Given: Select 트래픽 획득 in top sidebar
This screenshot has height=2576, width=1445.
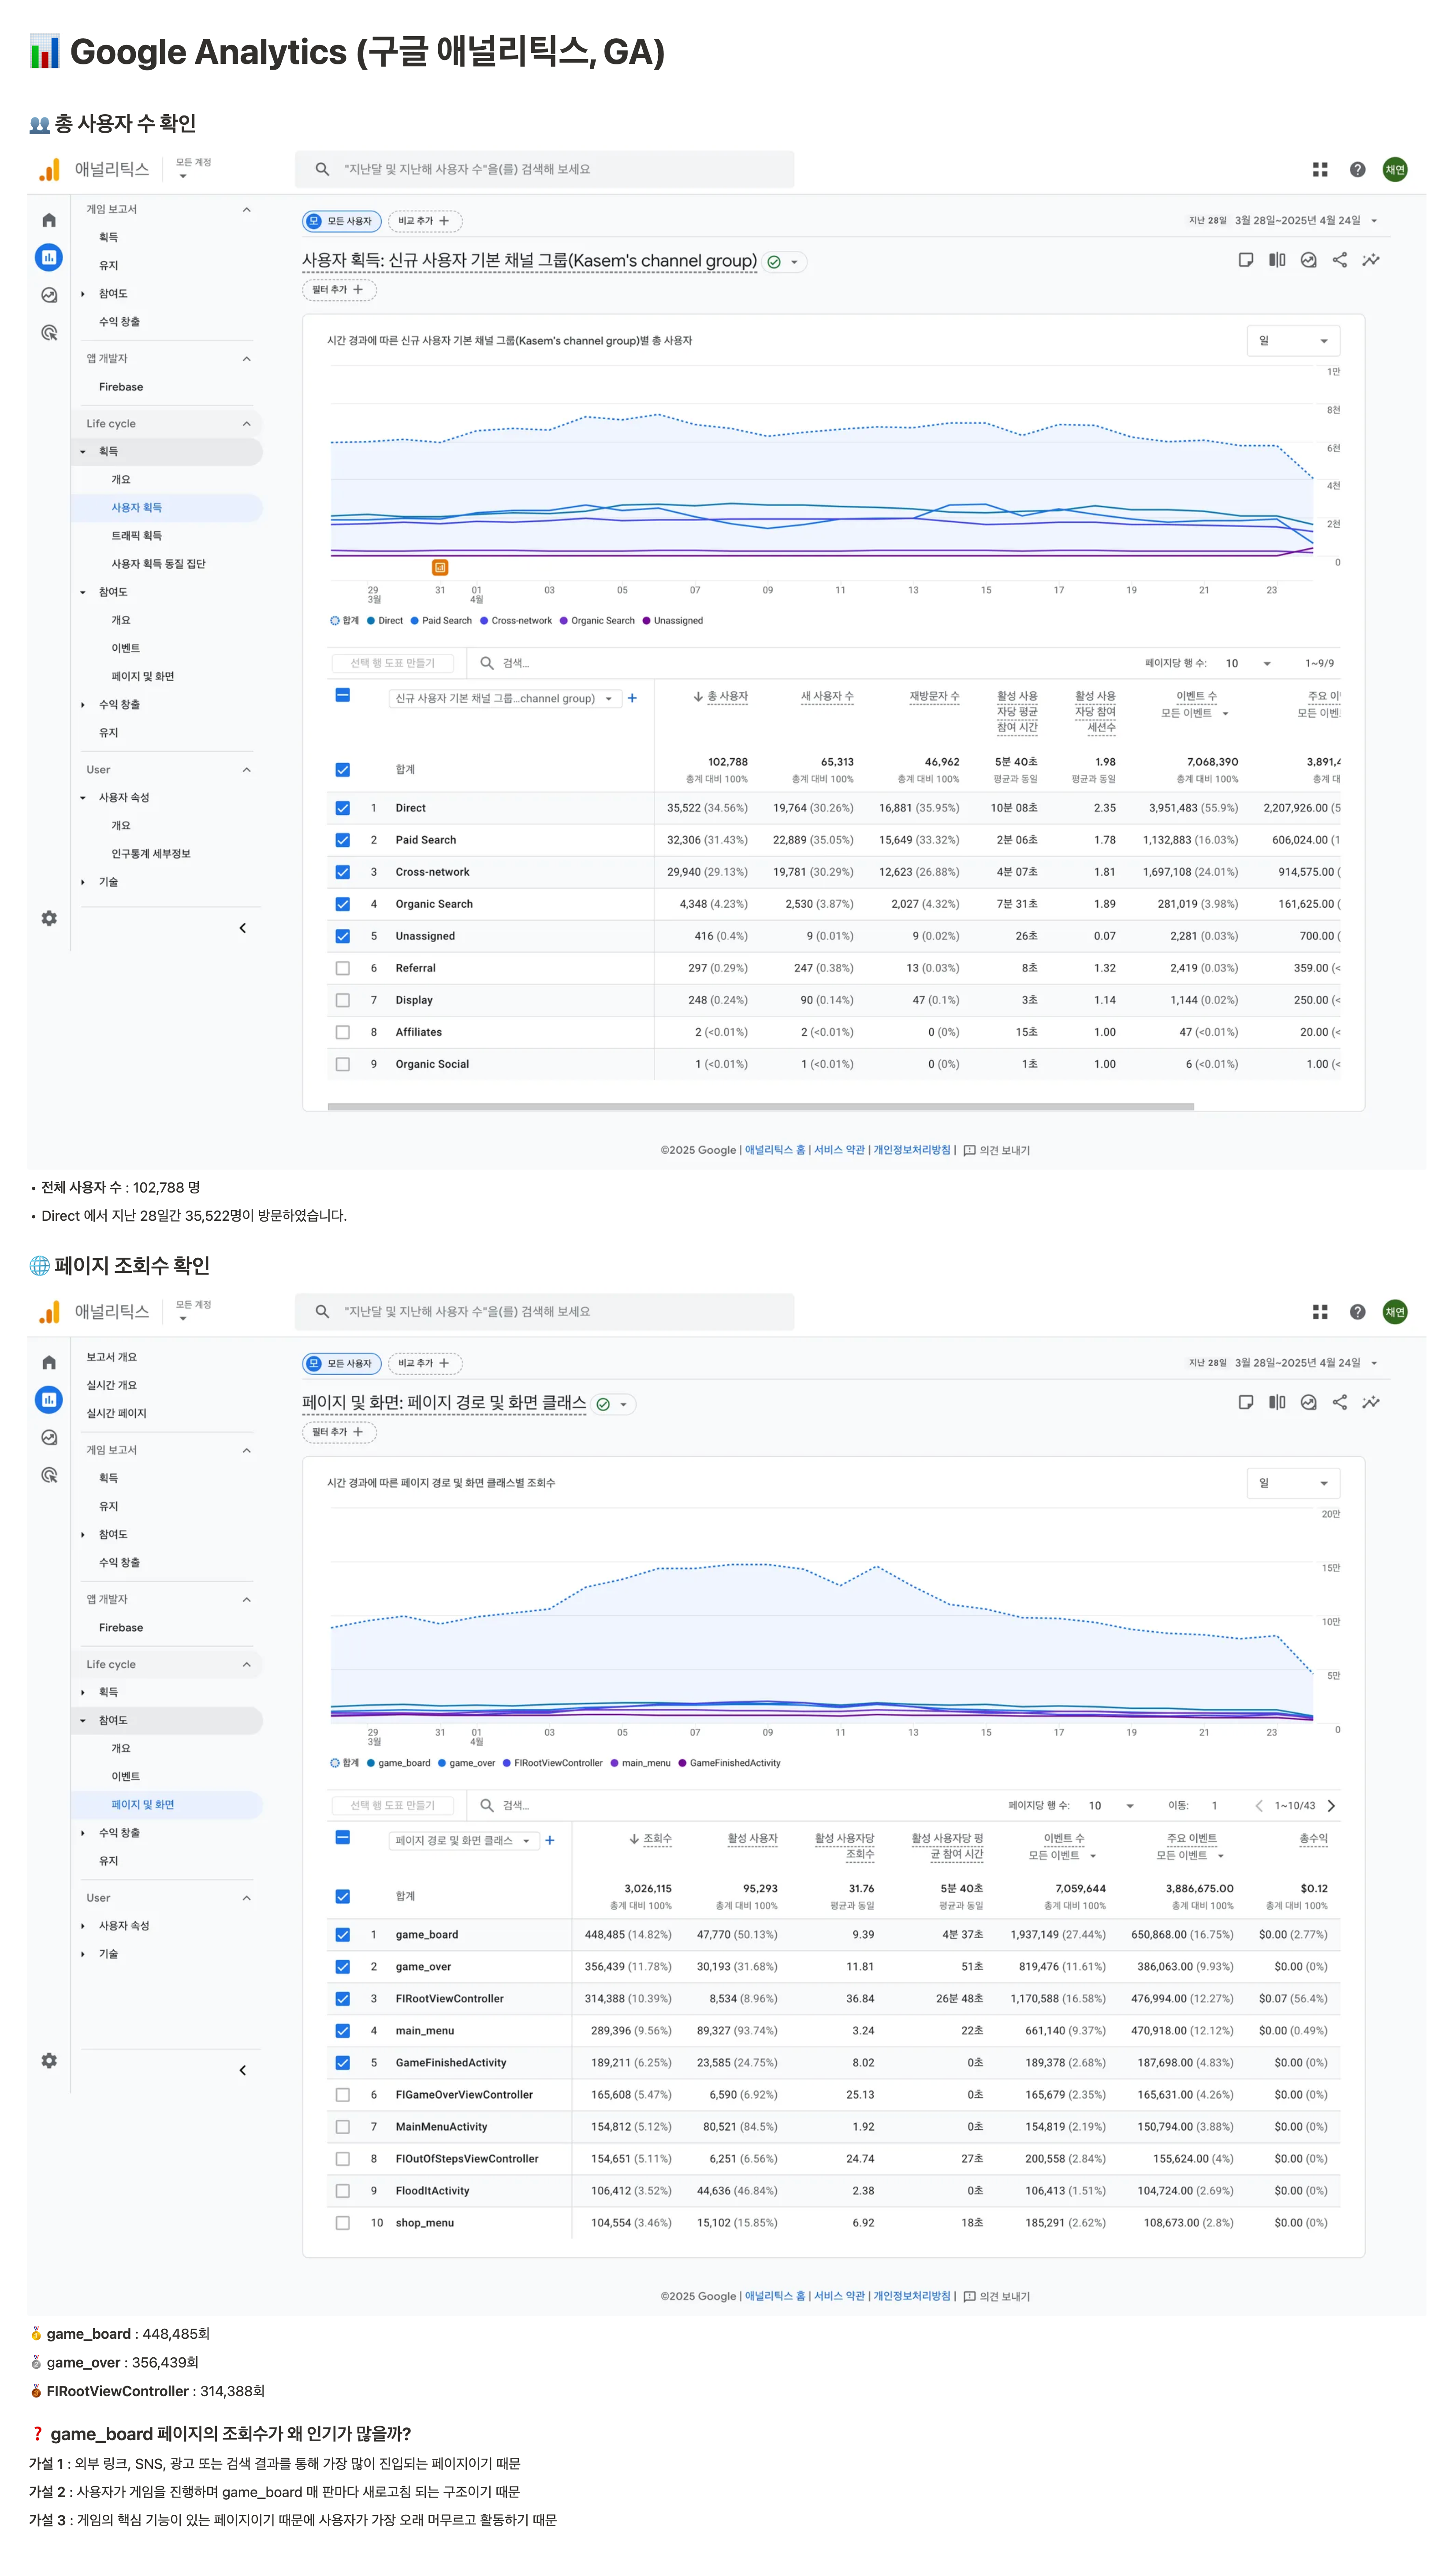Looking at the screenshot, I should click(136, 535).
